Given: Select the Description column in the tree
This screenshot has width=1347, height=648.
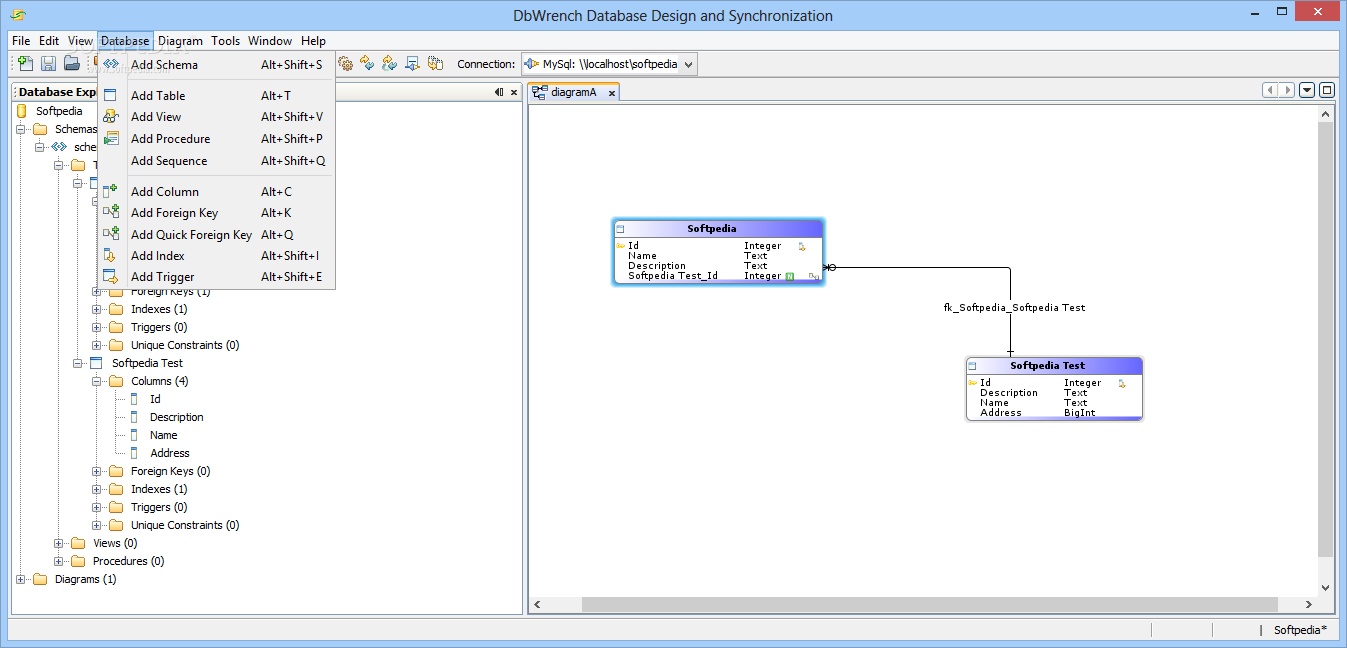Looking at the screenshot, I should [x=176, y=417].
